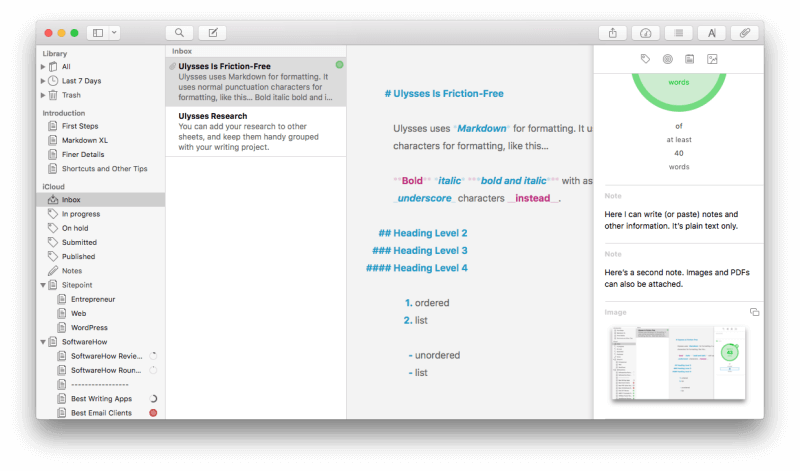Open the attached screenshot image thumbnail
This screenshot has width=800, height=471.
pos(678,363)
